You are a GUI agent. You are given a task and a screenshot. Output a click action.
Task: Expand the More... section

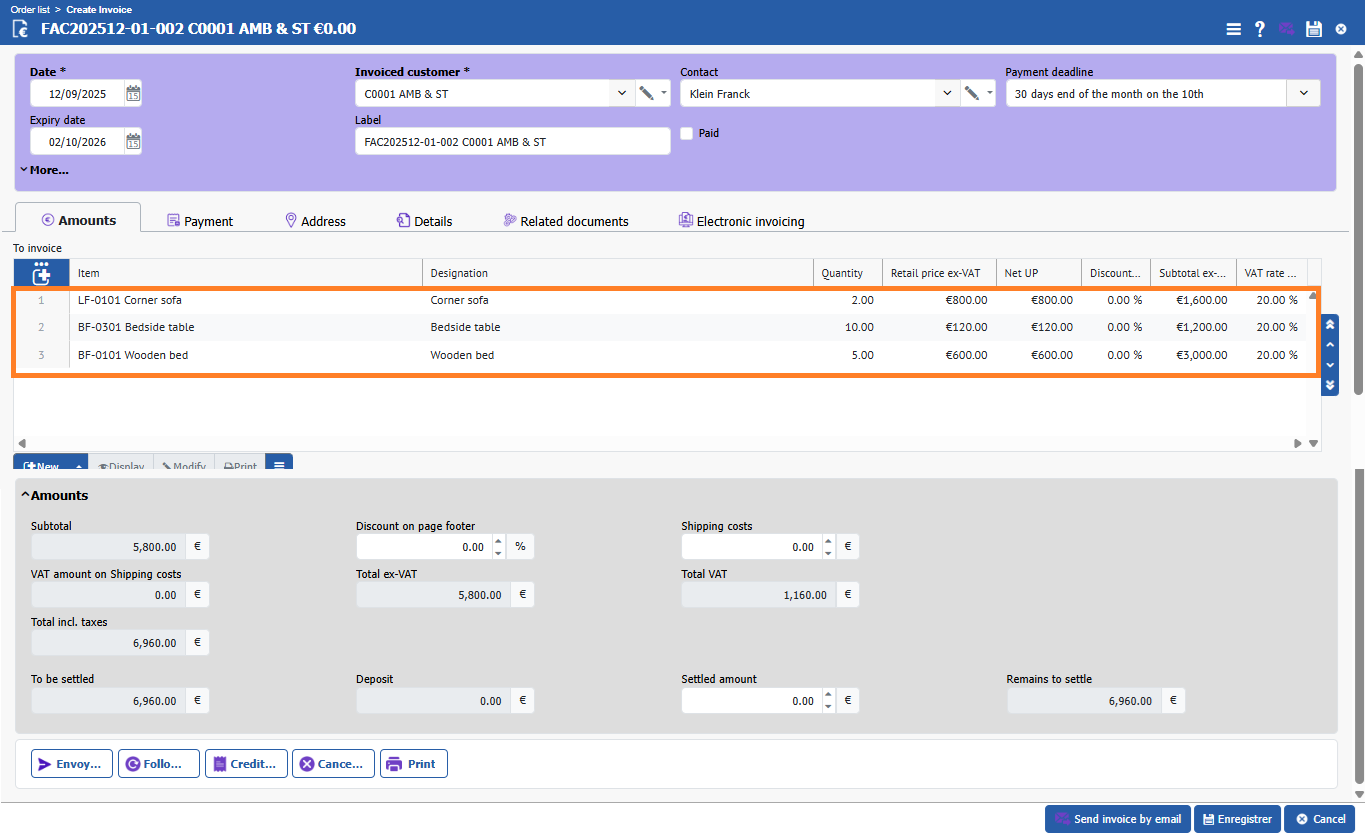coord(44,170)
